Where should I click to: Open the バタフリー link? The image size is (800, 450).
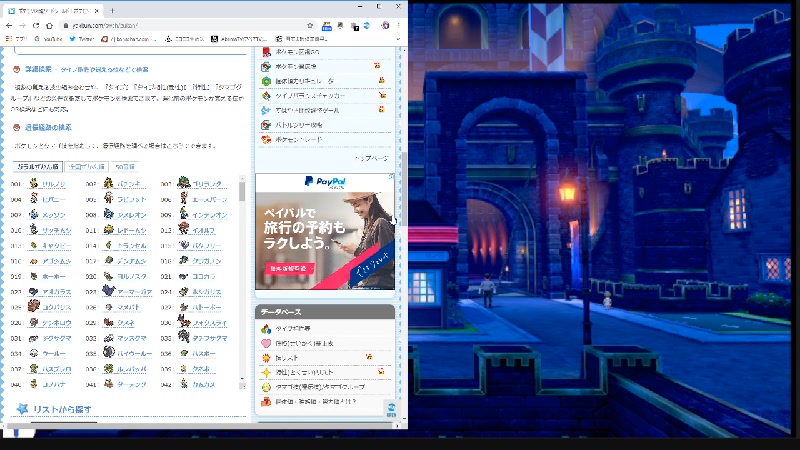pos(207,246)
